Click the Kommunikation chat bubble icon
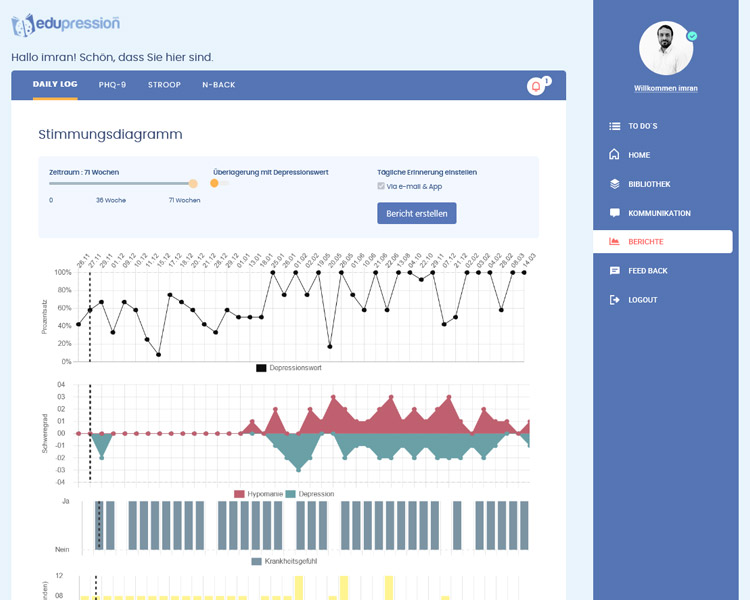Viewport: 750px width, 600px height. pyautogui.click(x=614, y=213)
